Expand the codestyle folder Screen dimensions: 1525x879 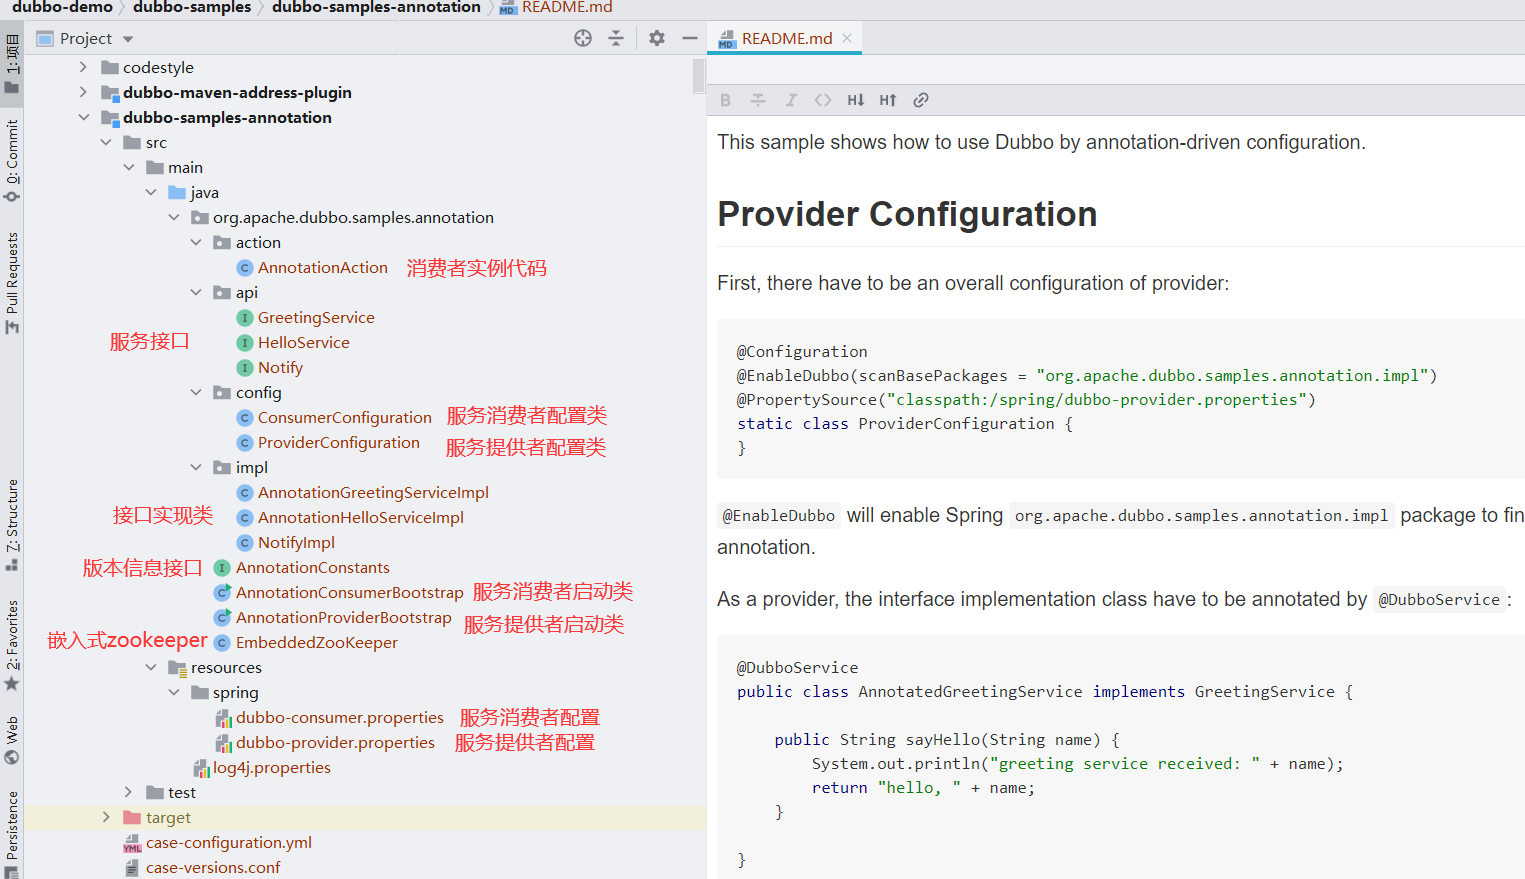83,67
